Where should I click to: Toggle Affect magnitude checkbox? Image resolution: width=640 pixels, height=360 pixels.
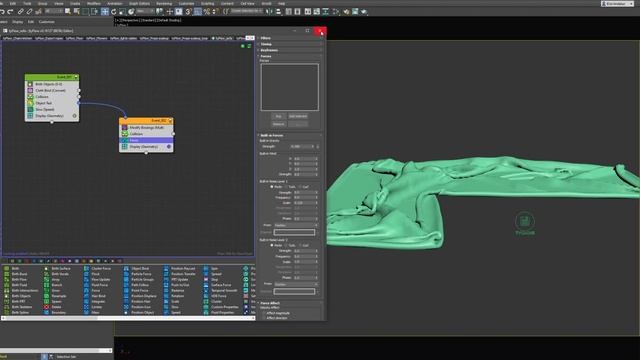pyautogui.click(x=264, y=313)
